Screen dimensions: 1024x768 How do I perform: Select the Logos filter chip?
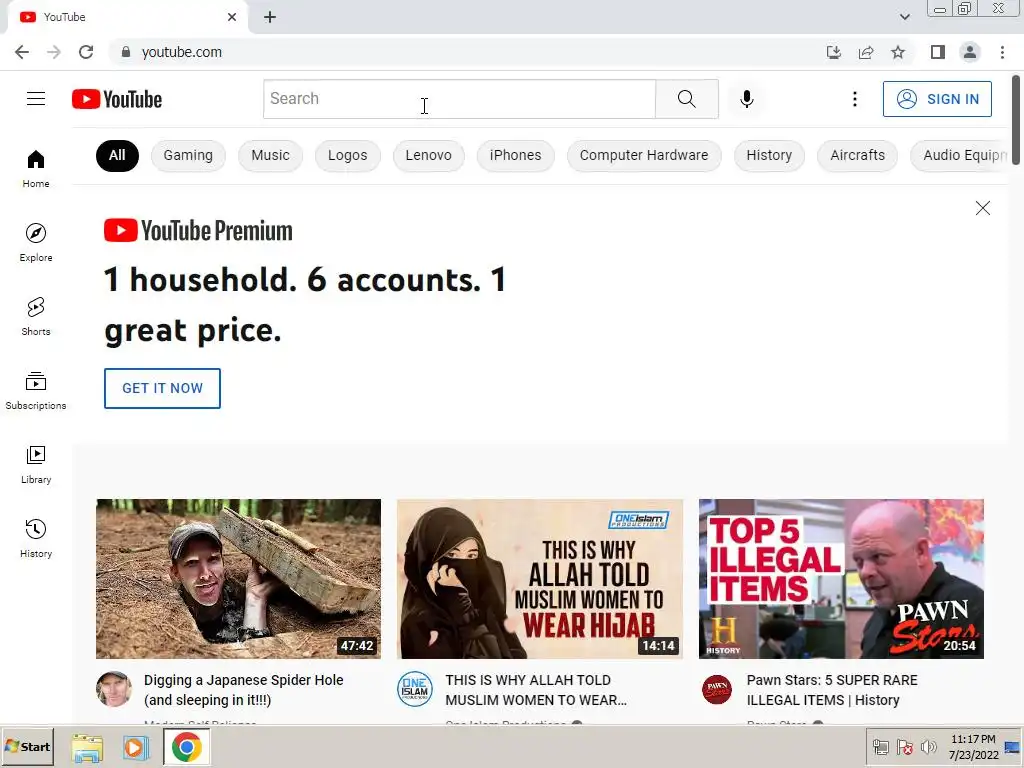[347, 155]
